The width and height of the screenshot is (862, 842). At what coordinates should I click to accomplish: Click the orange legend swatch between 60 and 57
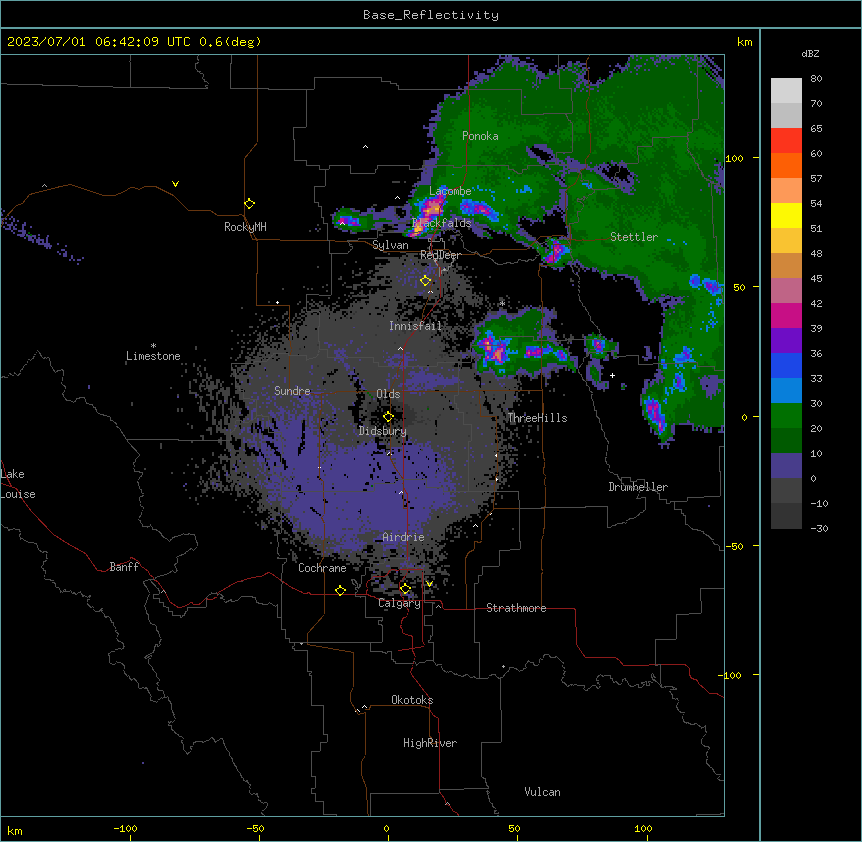[786, 165]
